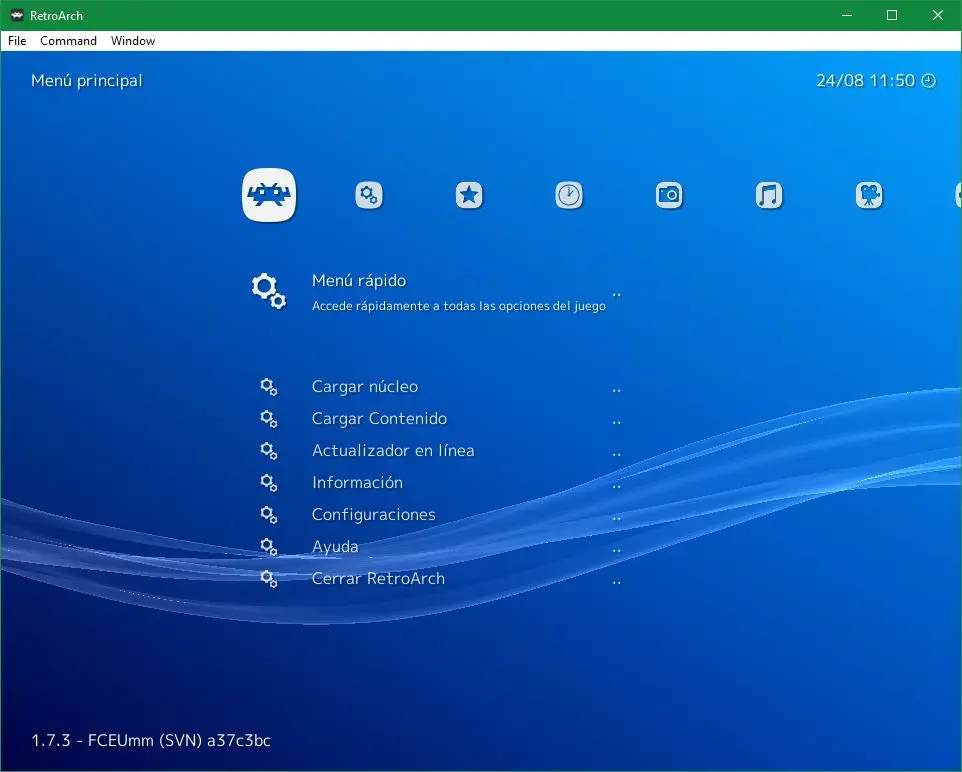Open the Información submenu

coord(357,483)
